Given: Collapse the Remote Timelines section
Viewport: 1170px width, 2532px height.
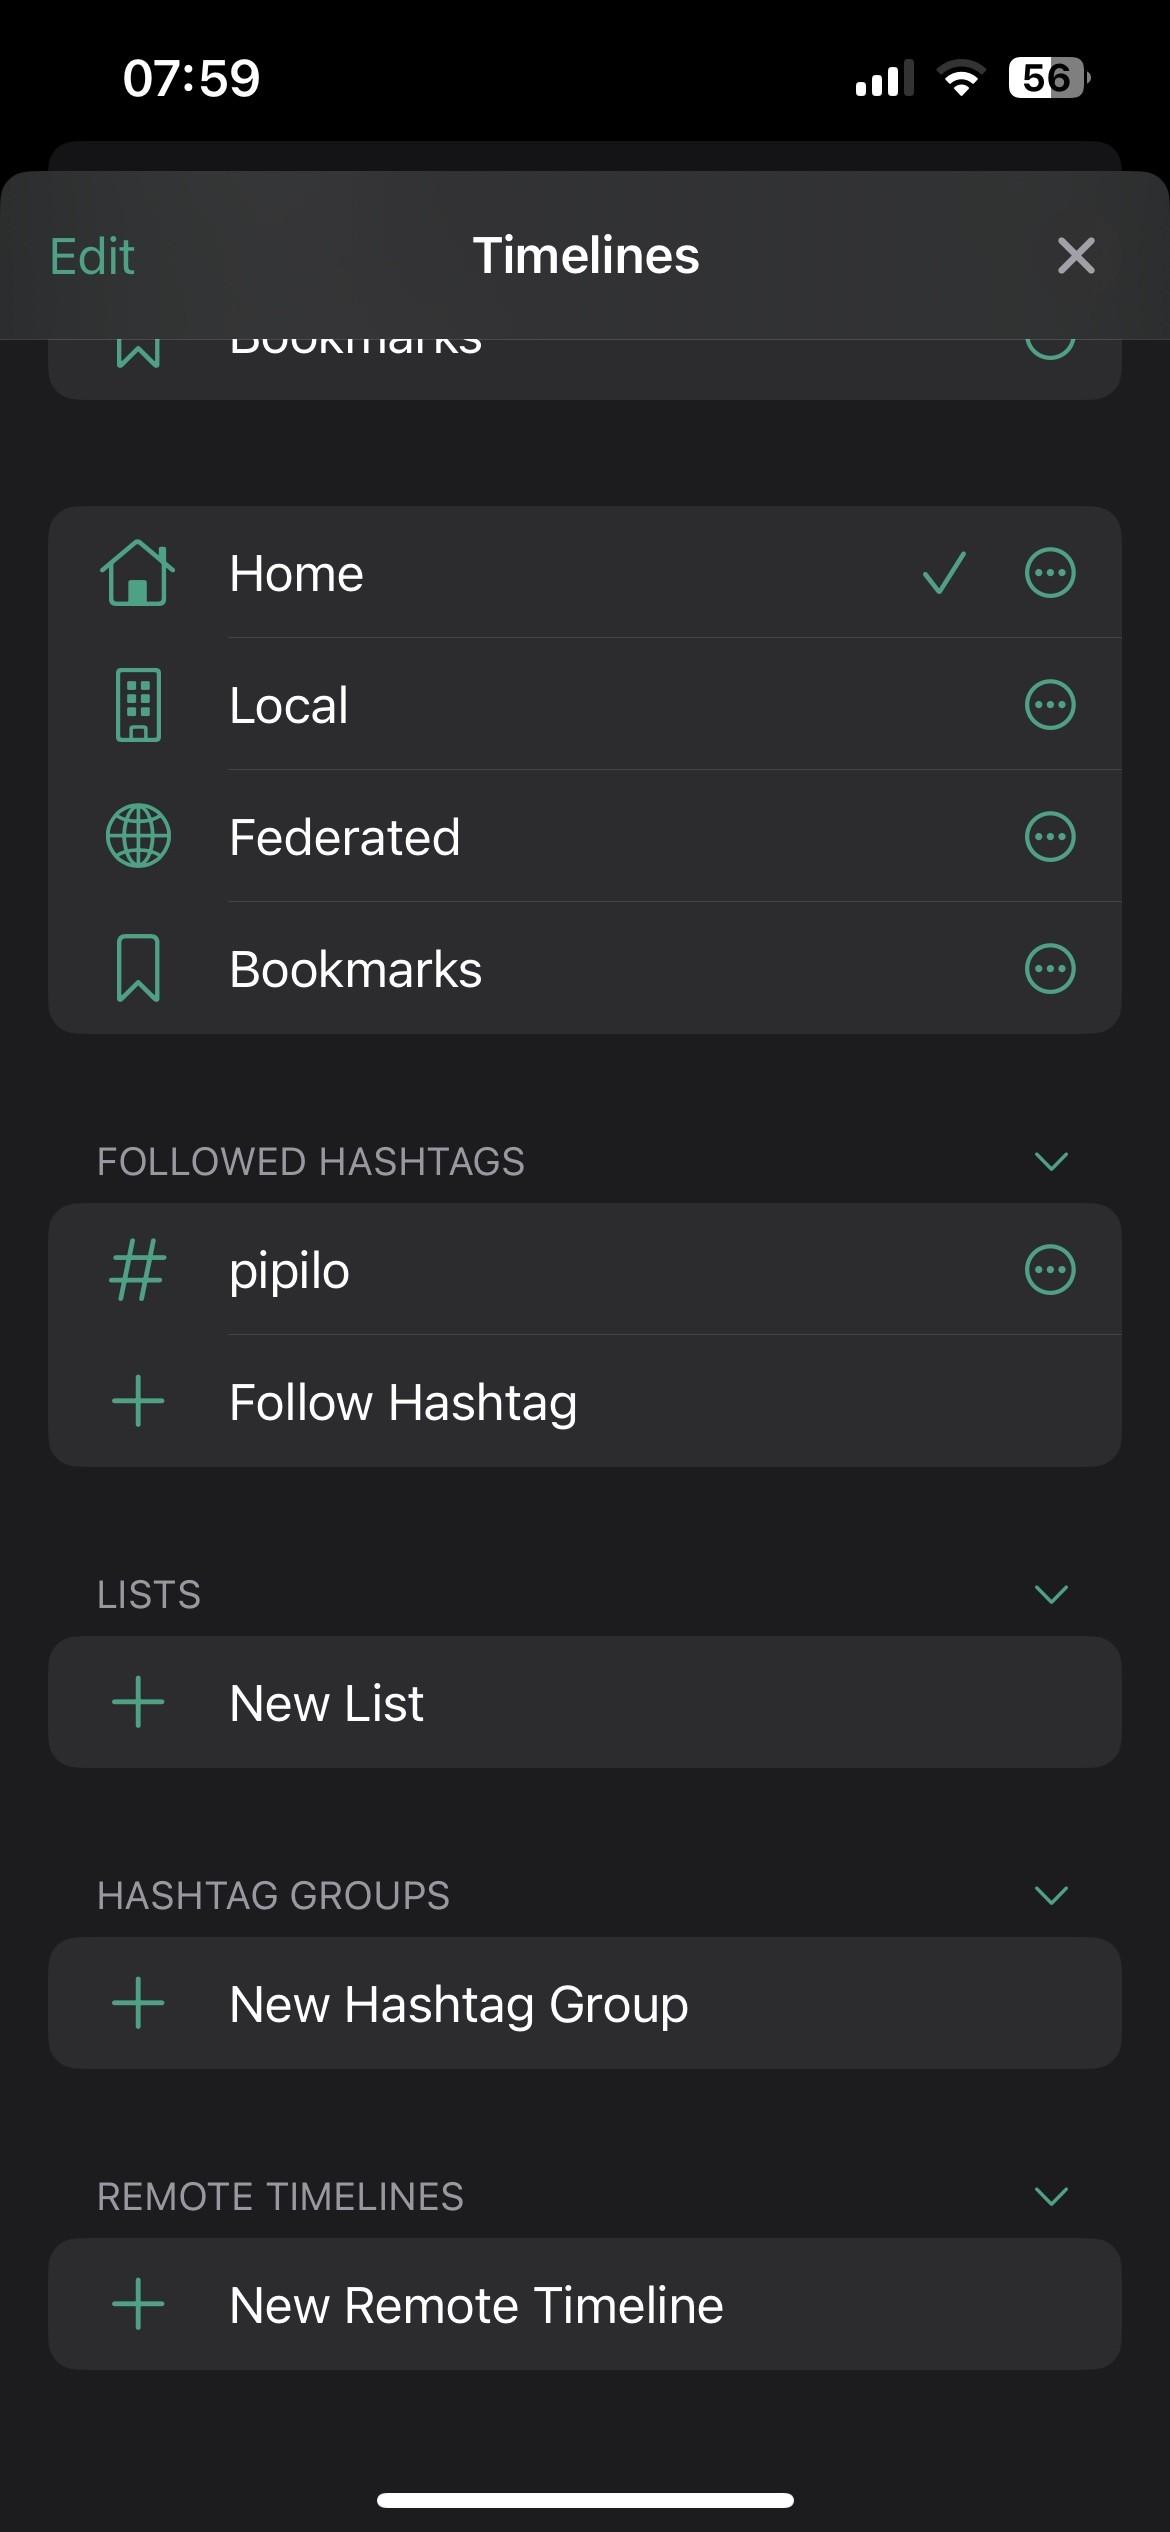Looking at the screenshot, I should click(x=1051, y=2196).
